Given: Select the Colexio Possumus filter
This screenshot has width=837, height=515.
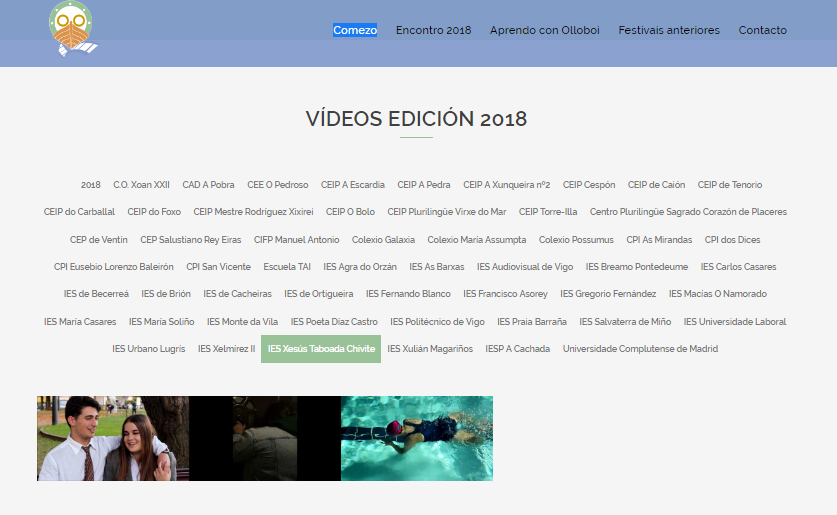Looking at the screenshot, I should (576, 240).
